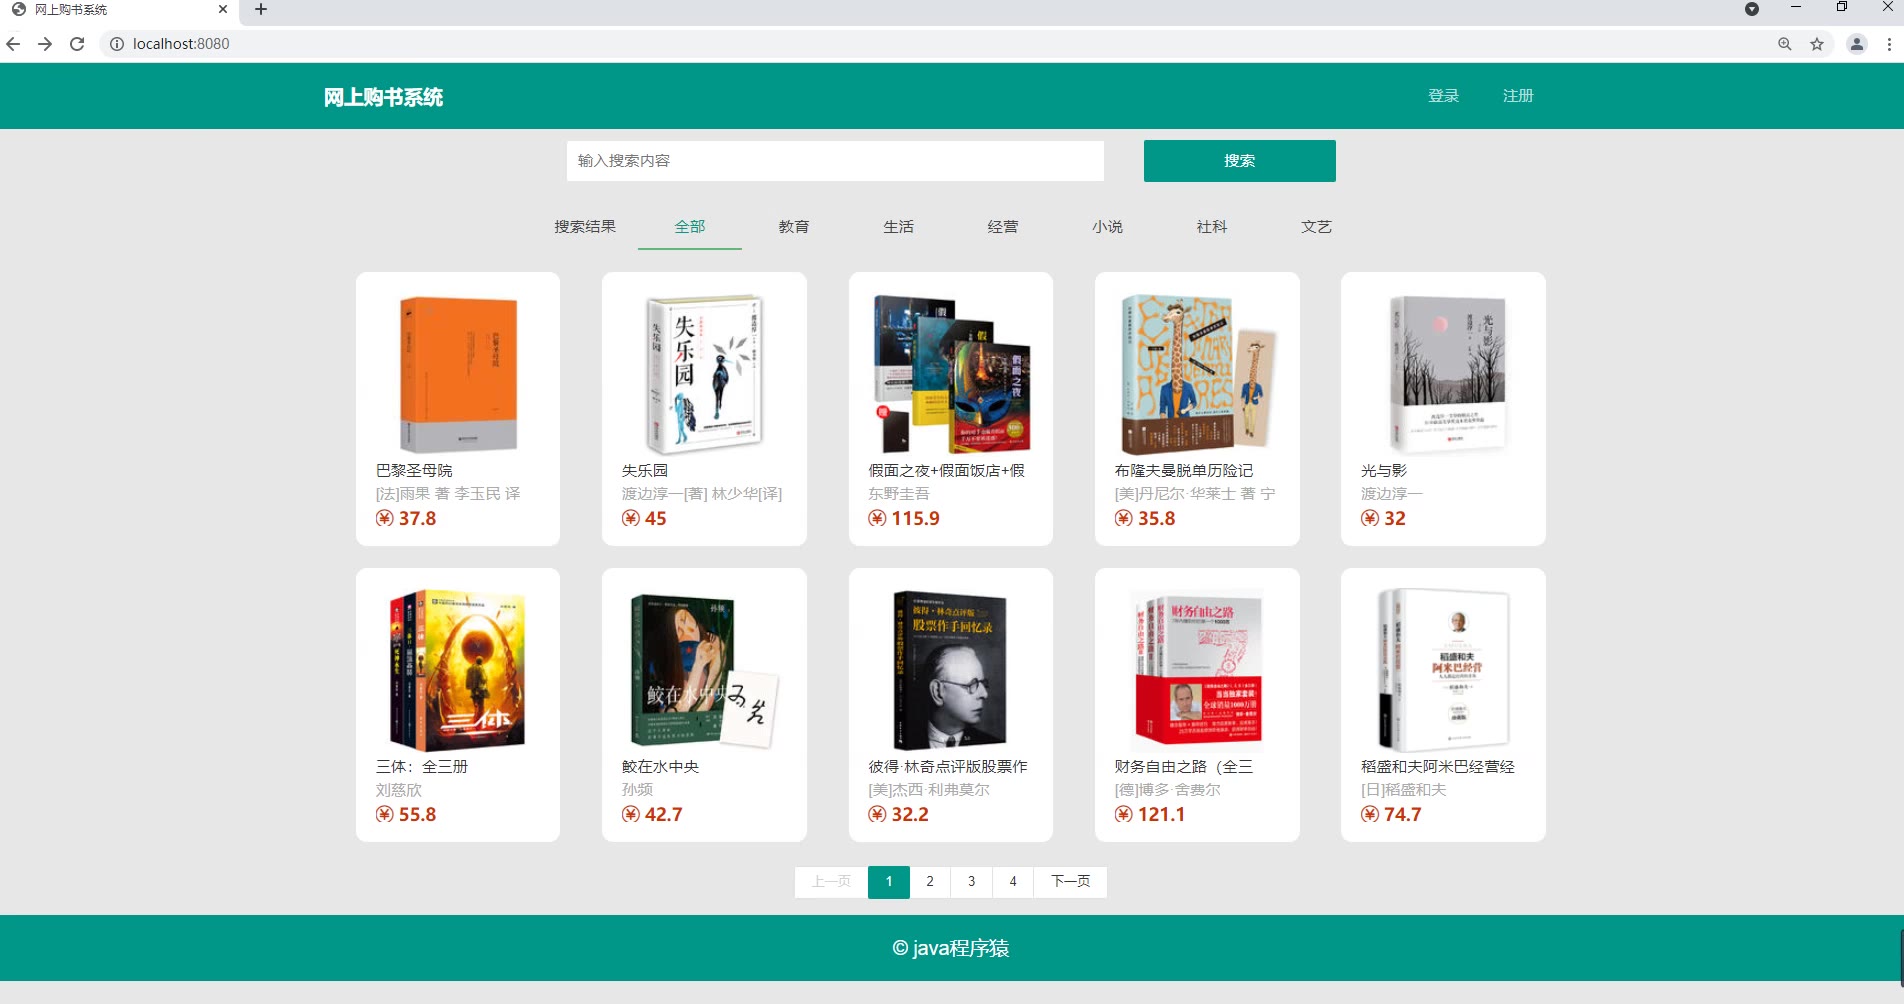This screenshot has width=1904, height=1004.
Task: Click the 三体：全三册 title text
Action: click(x=422, y=767)
